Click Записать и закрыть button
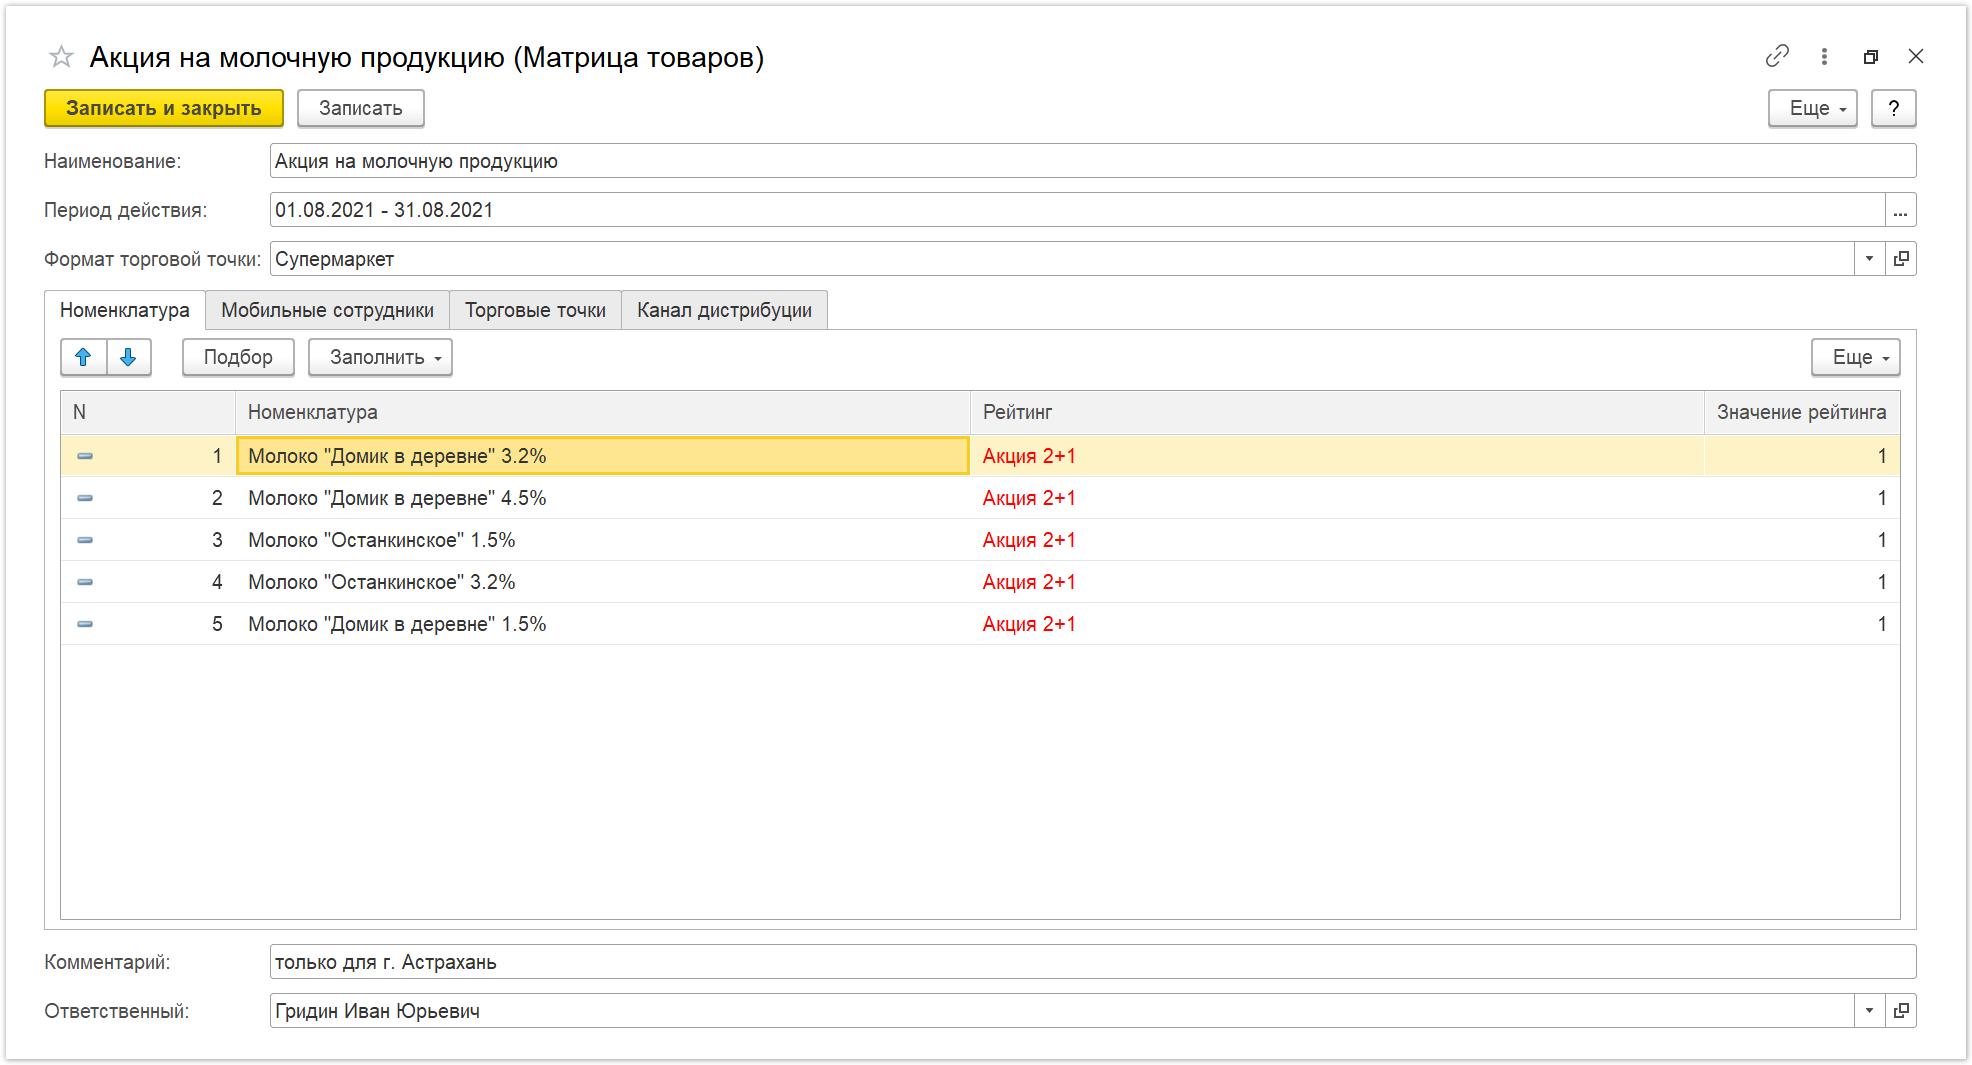This screenshot has width=1972, height=1065. [x=164, y=108]
